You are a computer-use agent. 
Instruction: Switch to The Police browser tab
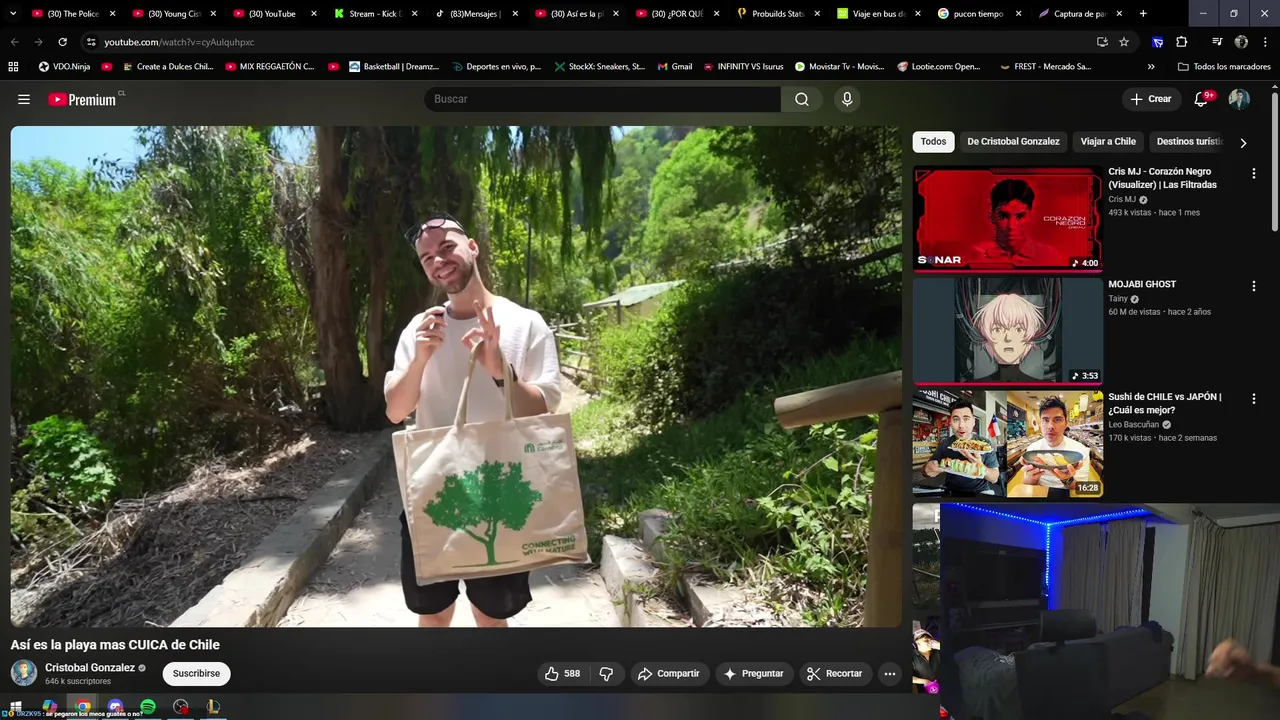pos(74,14)
